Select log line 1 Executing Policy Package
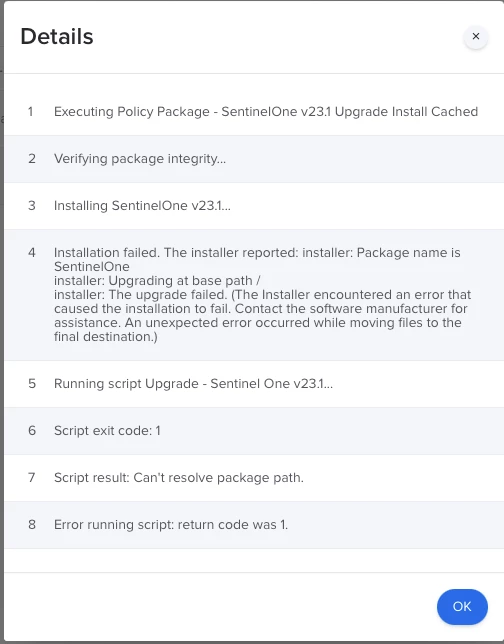The height and width of the screenshot is (644, 504). pos(254,112)
